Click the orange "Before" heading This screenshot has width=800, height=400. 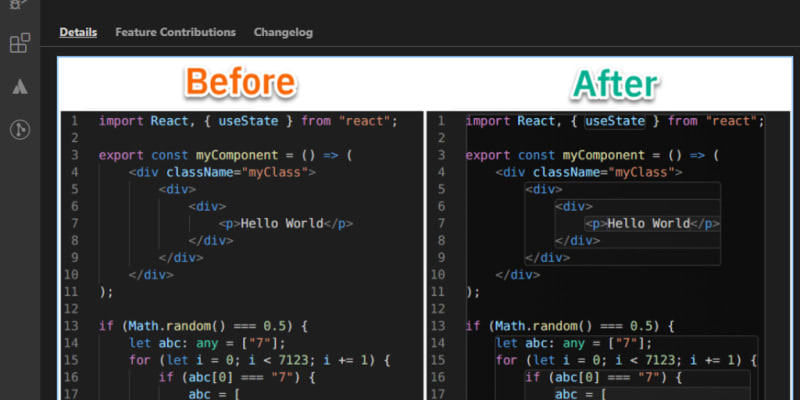pyautogui.click(x=241, y=82)
